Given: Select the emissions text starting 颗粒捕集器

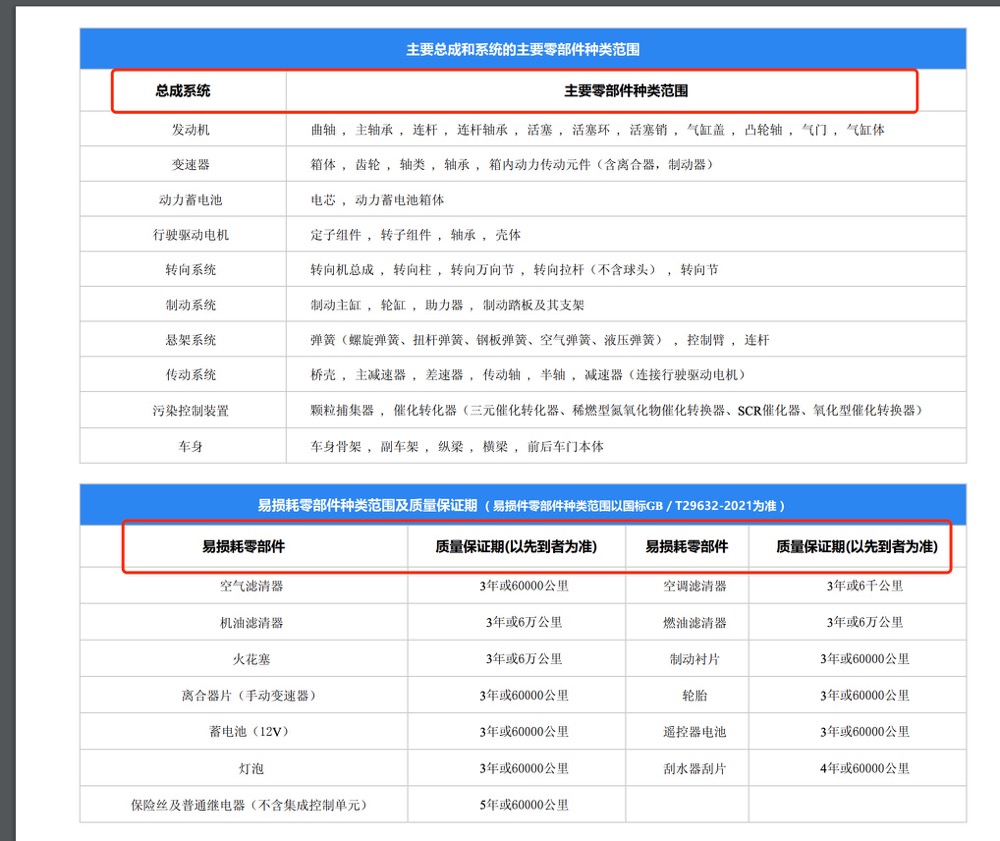Looking at the screenshot, I should pos(617,411).
